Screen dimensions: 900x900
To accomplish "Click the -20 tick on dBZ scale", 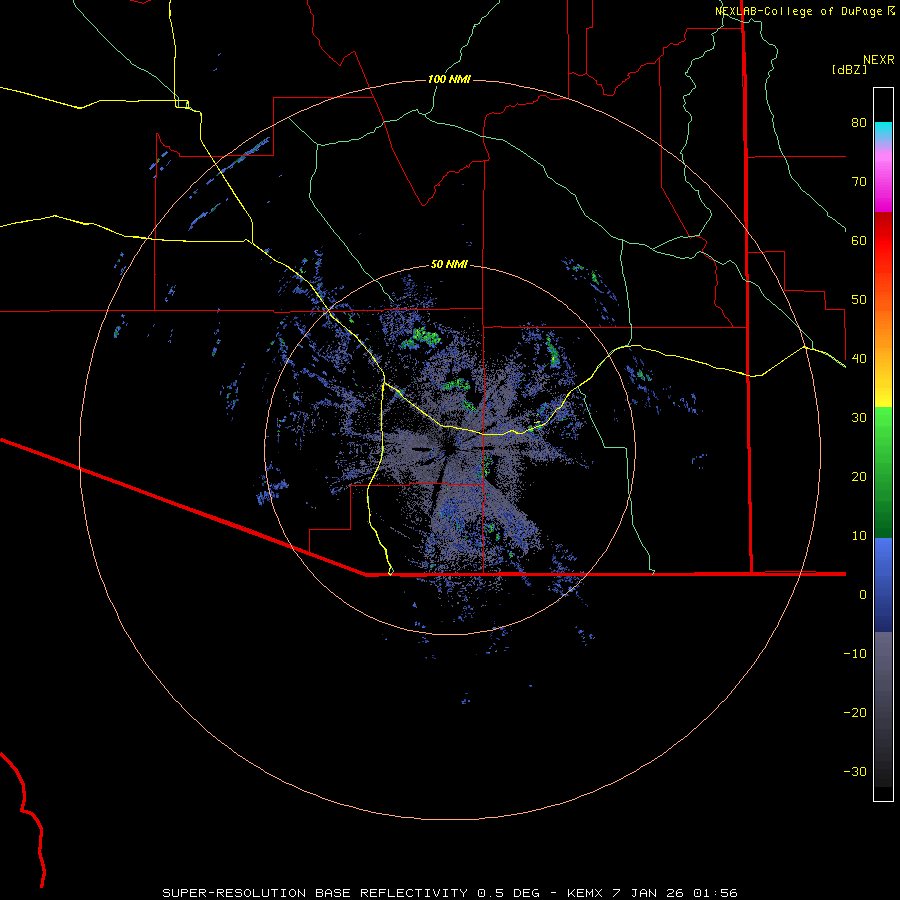I will click(855, 713).
